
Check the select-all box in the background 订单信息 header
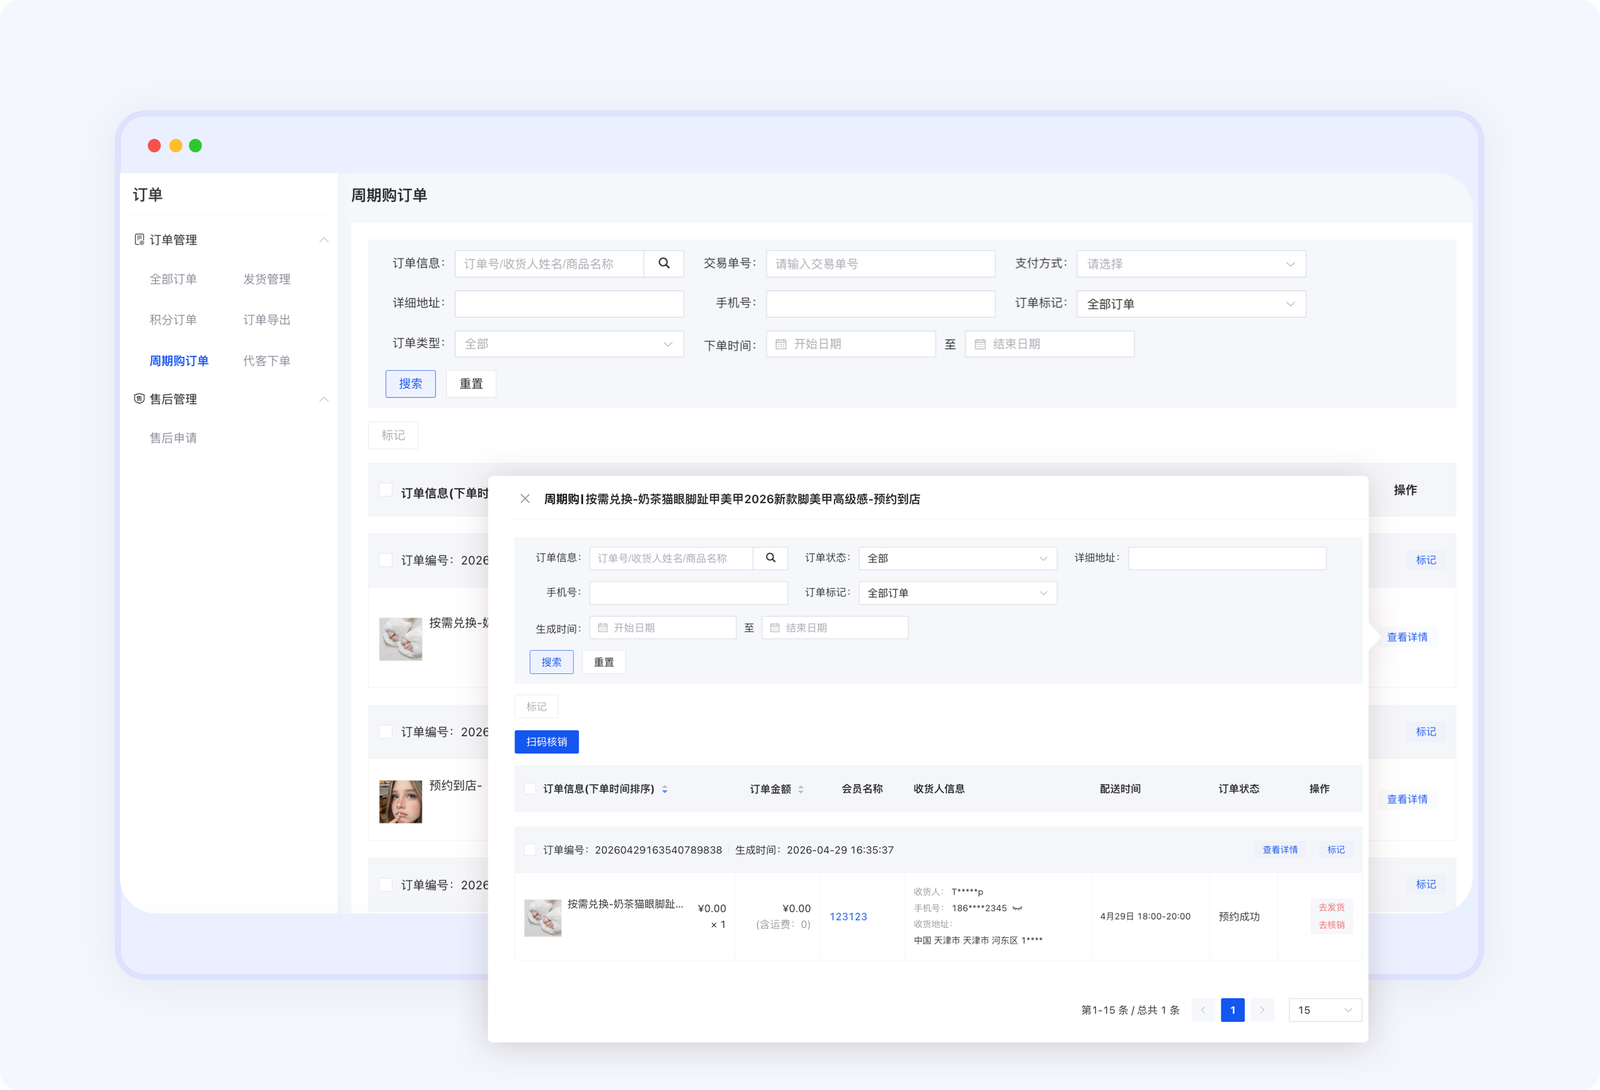tap(386, 490)
